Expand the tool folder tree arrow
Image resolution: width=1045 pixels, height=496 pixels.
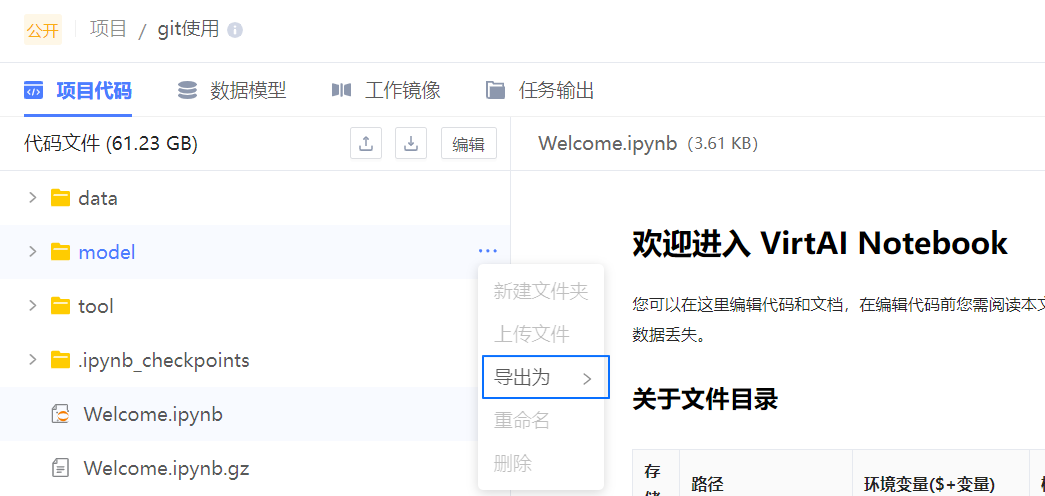click(x=32, y=306)
